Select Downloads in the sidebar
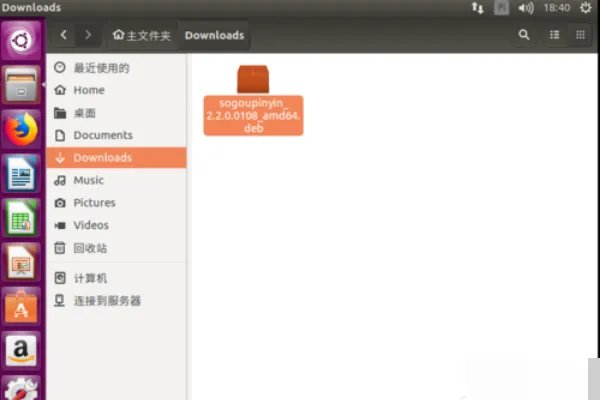Image resolution: width=600 pixels, height=400 pixels. point(116,157)
